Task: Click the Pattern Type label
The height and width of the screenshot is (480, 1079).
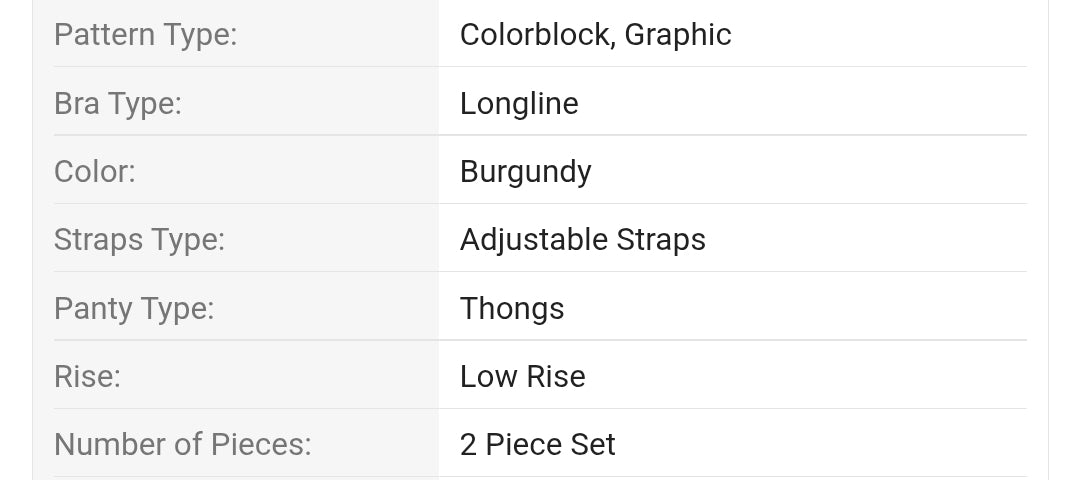Action: pos(145,34)
